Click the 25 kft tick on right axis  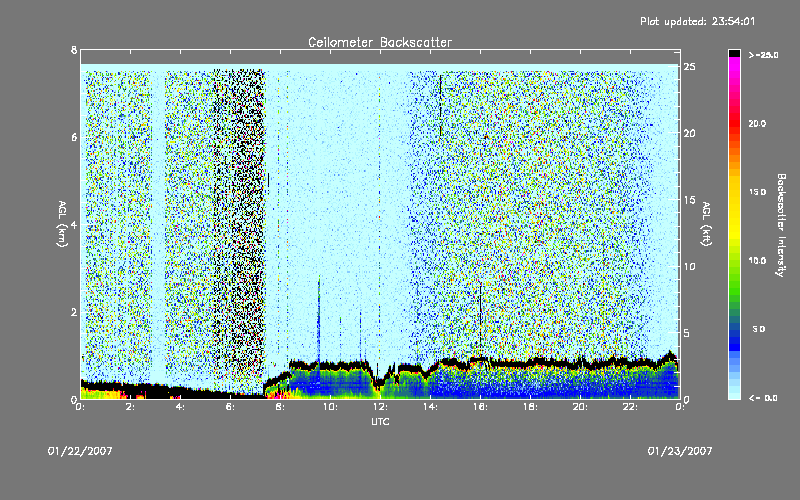click(690, 67)
